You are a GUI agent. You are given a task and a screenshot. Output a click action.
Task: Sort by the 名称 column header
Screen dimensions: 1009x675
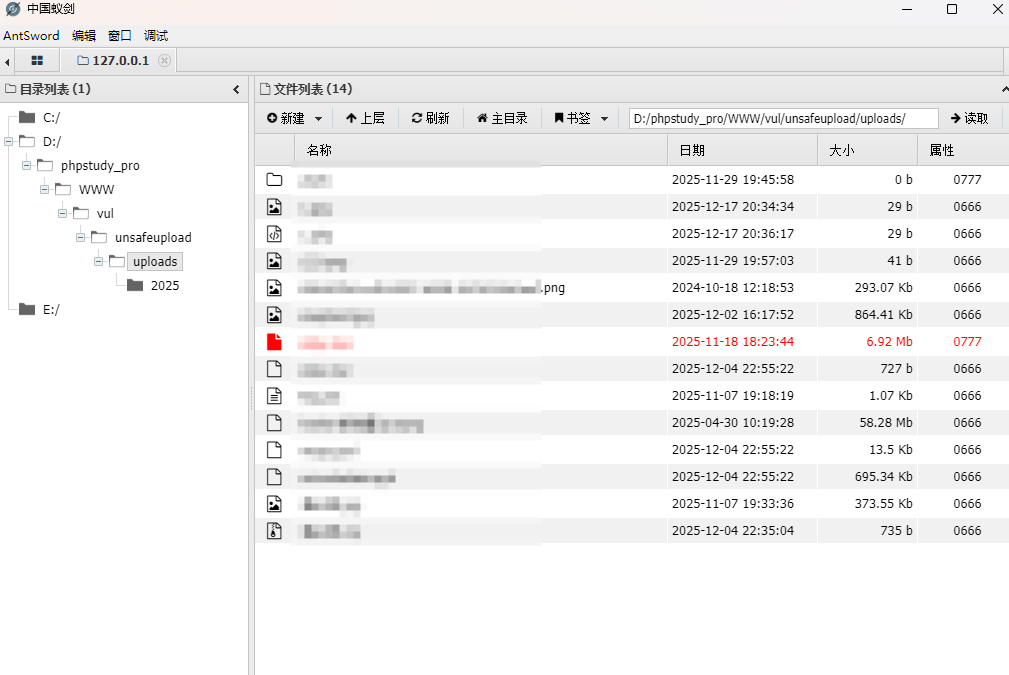coord(481,150)
